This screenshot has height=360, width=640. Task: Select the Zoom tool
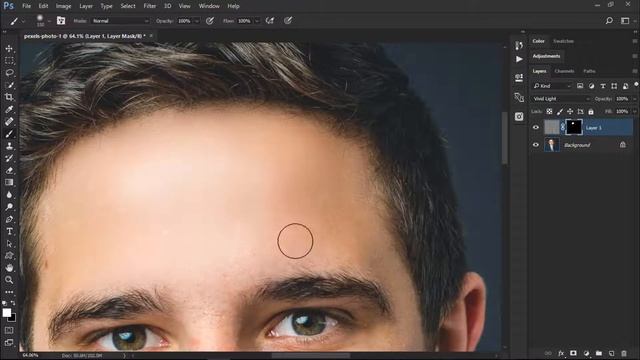[9, 280]
